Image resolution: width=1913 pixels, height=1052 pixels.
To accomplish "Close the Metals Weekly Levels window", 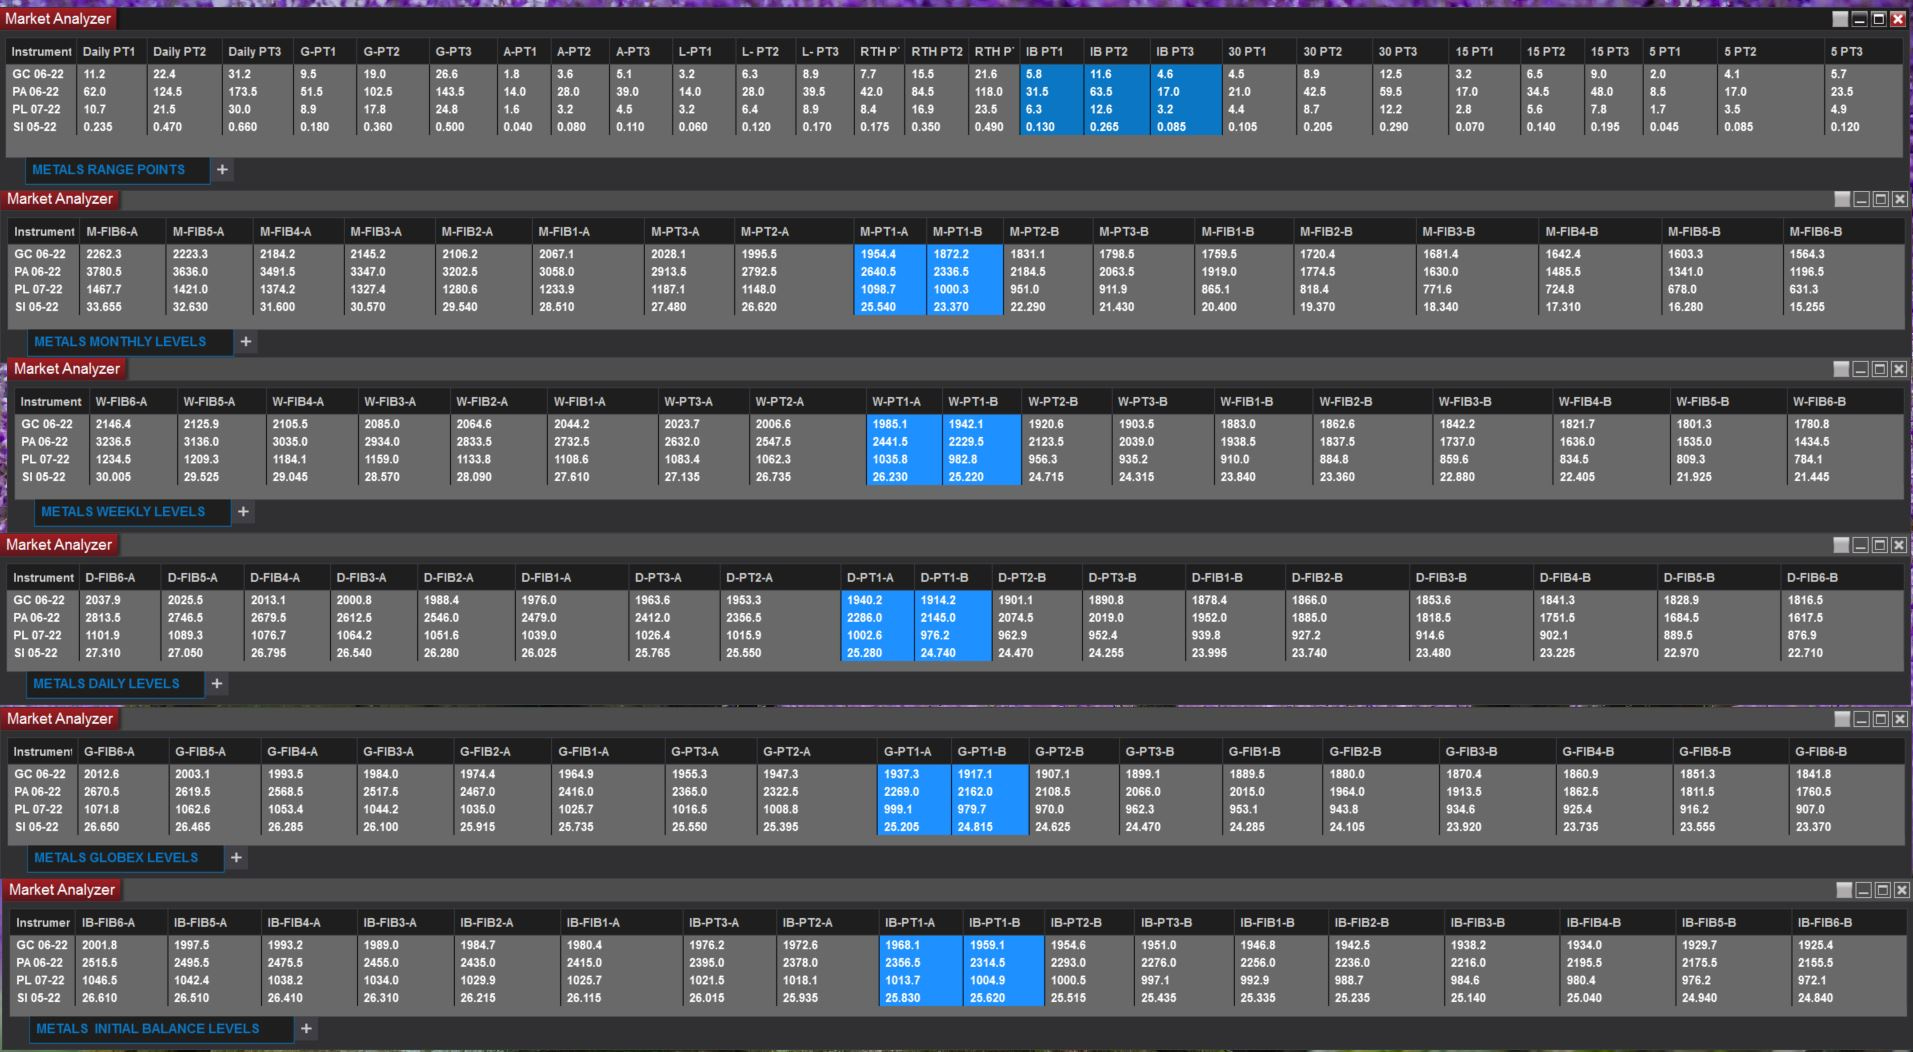I will click(1899, 369).
